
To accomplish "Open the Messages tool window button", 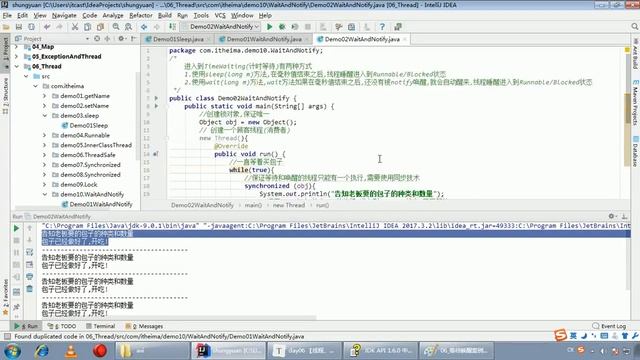I will tap(144, 326).
